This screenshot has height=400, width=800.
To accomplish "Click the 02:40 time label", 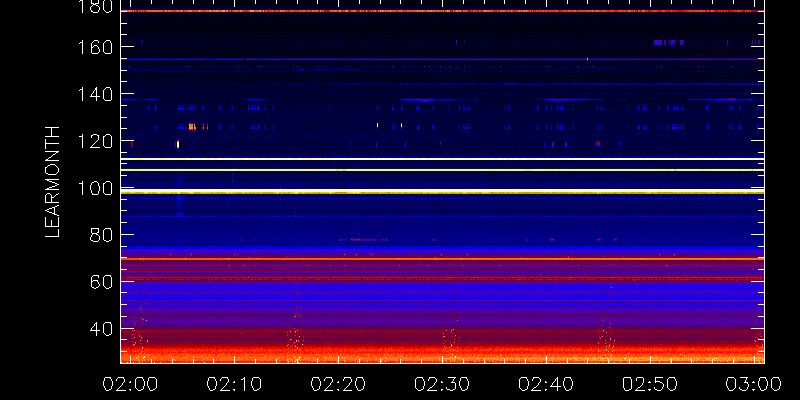I will 546,384.
